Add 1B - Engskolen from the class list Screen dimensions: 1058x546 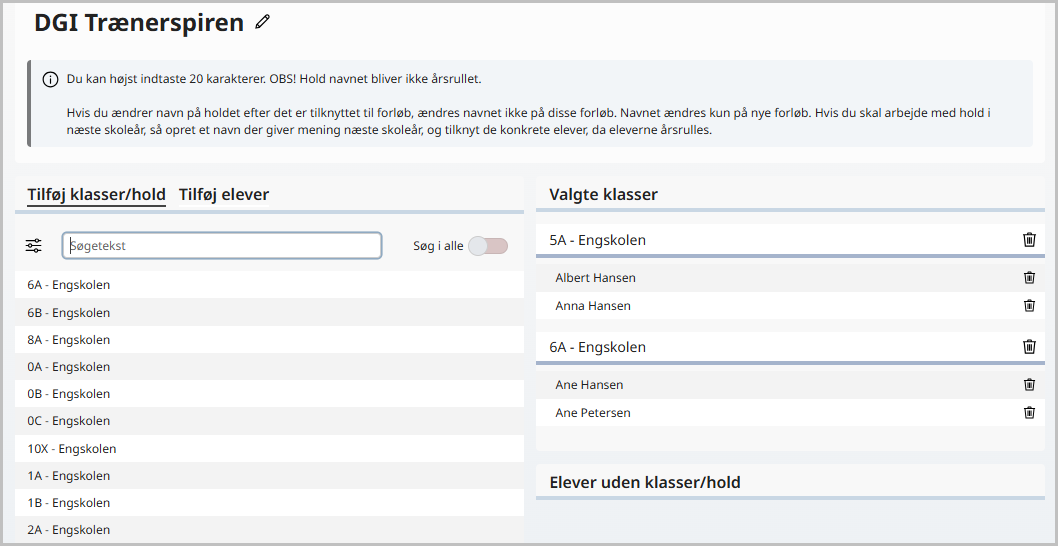(269, 503)
